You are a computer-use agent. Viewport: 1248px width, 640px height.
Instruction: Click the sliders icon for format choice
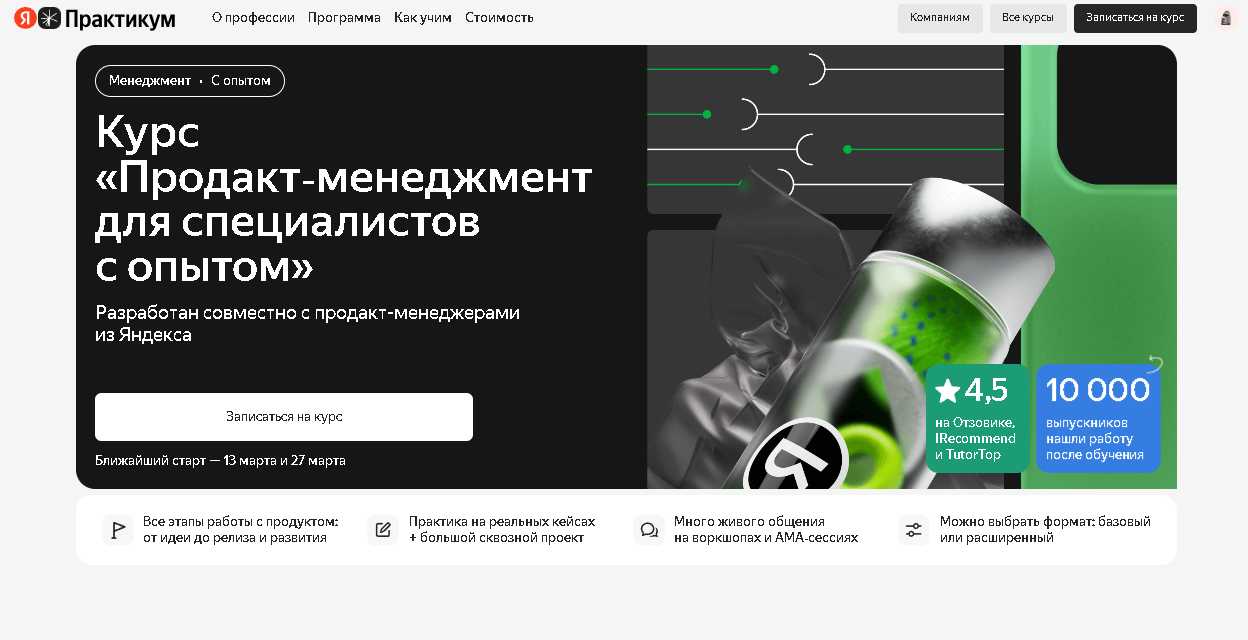[914, 530]
